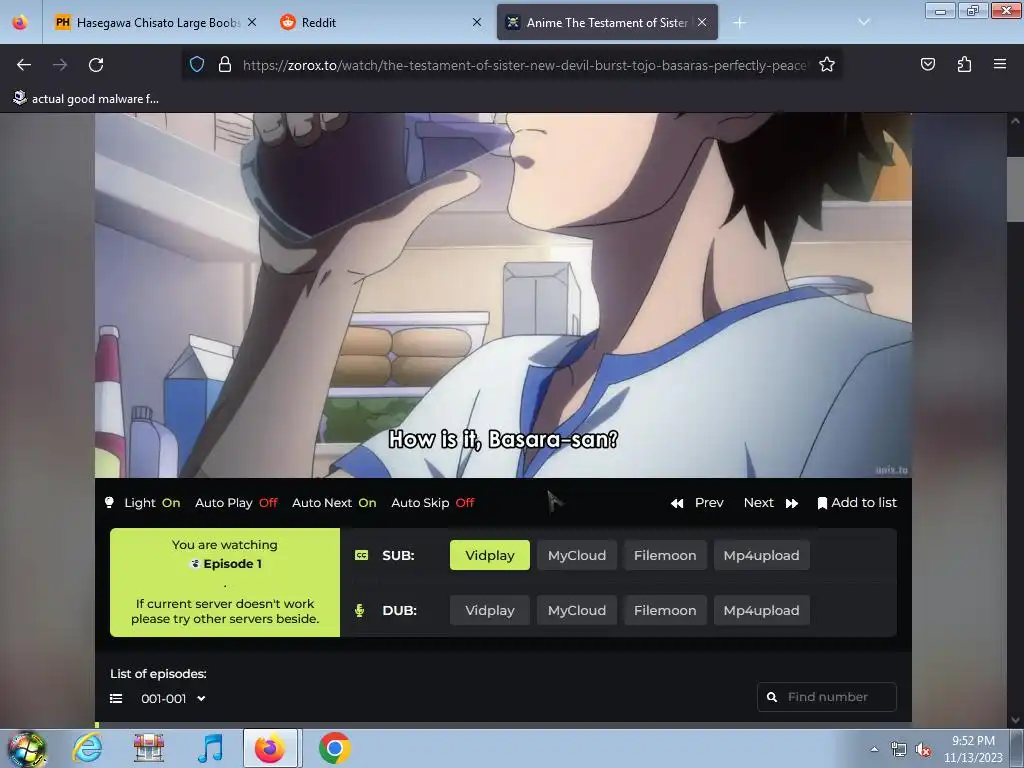
Task: Click the Firefox taskbar button
Action: coord(270,748)
